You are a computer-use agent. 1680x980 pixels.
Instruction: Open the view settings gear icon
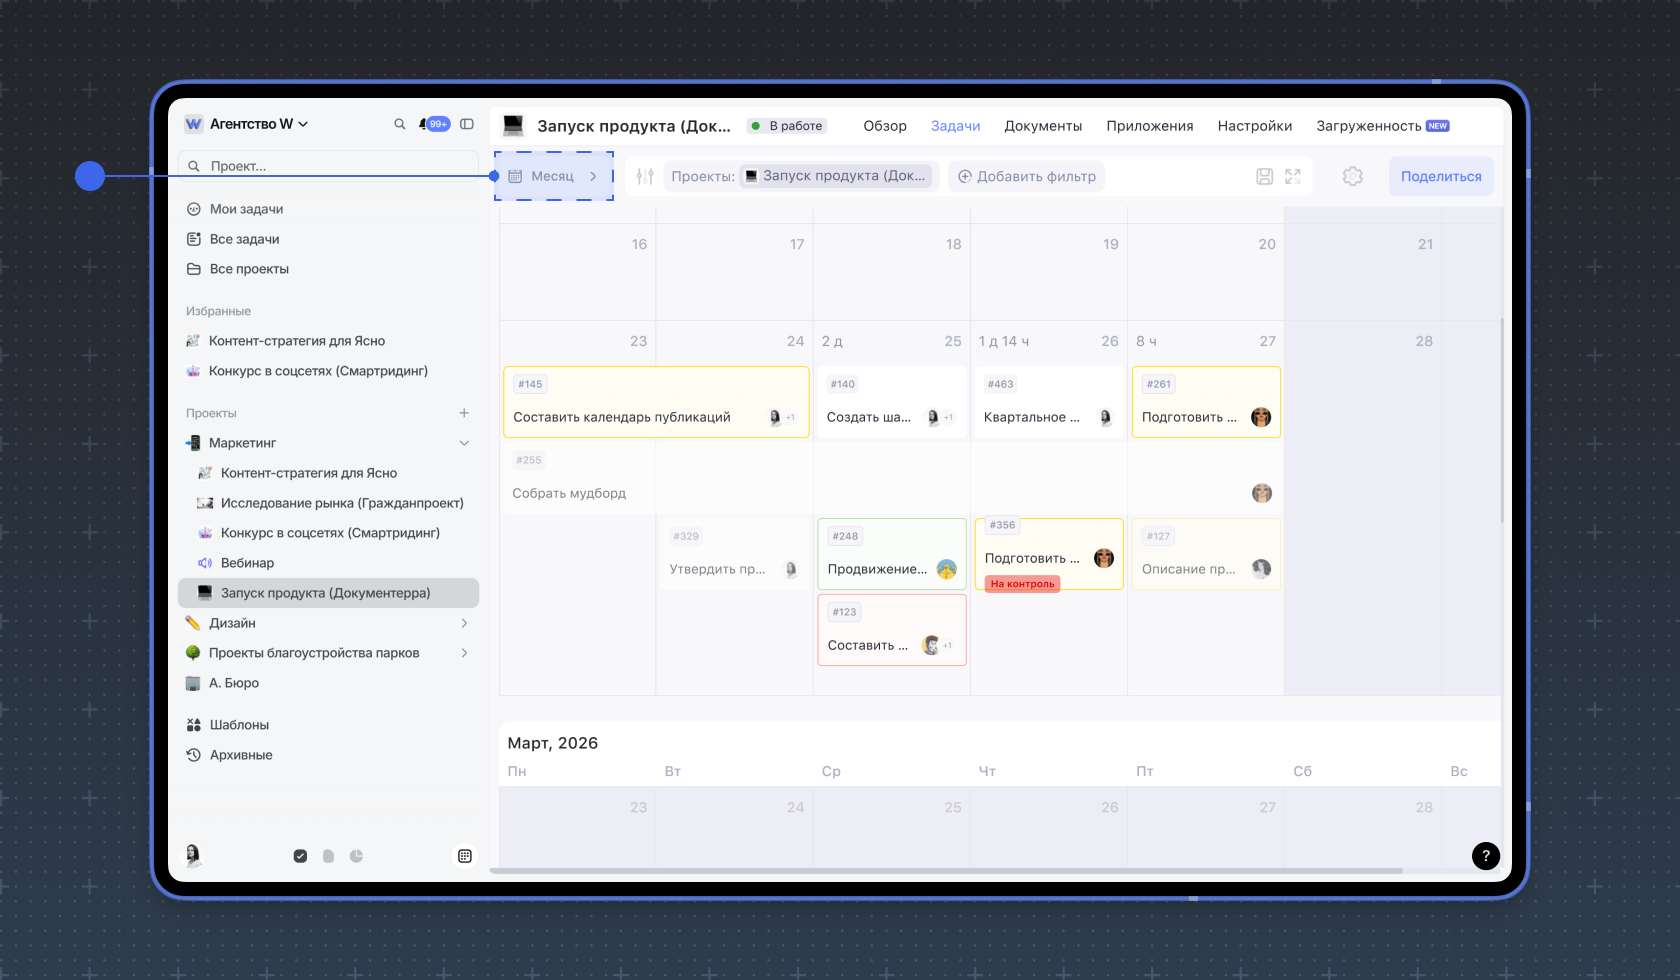[1352, 176]
